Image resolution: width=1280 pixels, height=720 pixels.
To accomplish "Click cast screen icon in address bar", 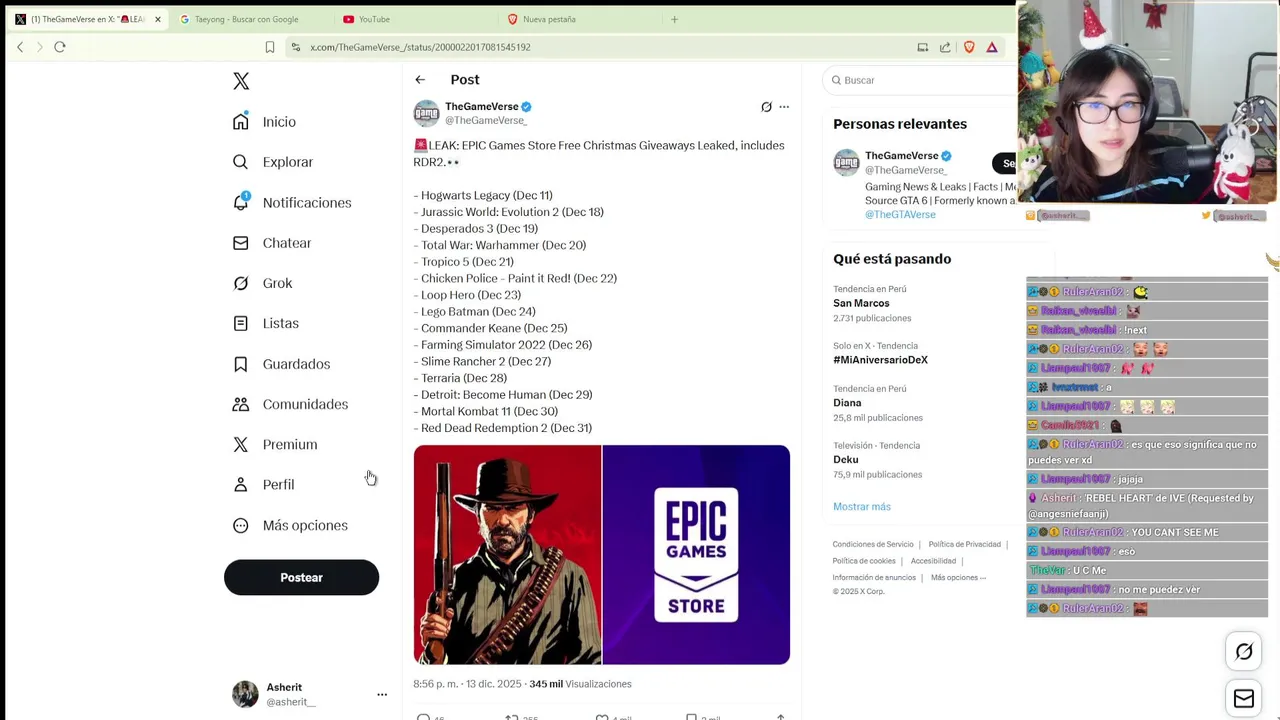I will (923, 47).
